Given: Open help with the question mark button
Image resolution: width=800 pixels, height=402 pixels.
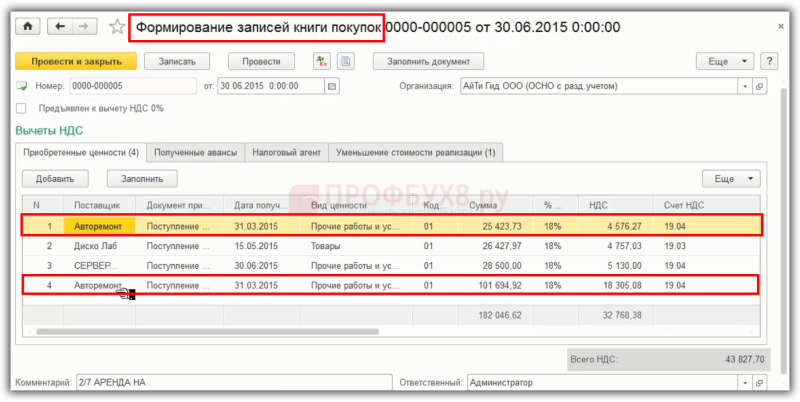Looking at the screenshot, I should (769, 61).
